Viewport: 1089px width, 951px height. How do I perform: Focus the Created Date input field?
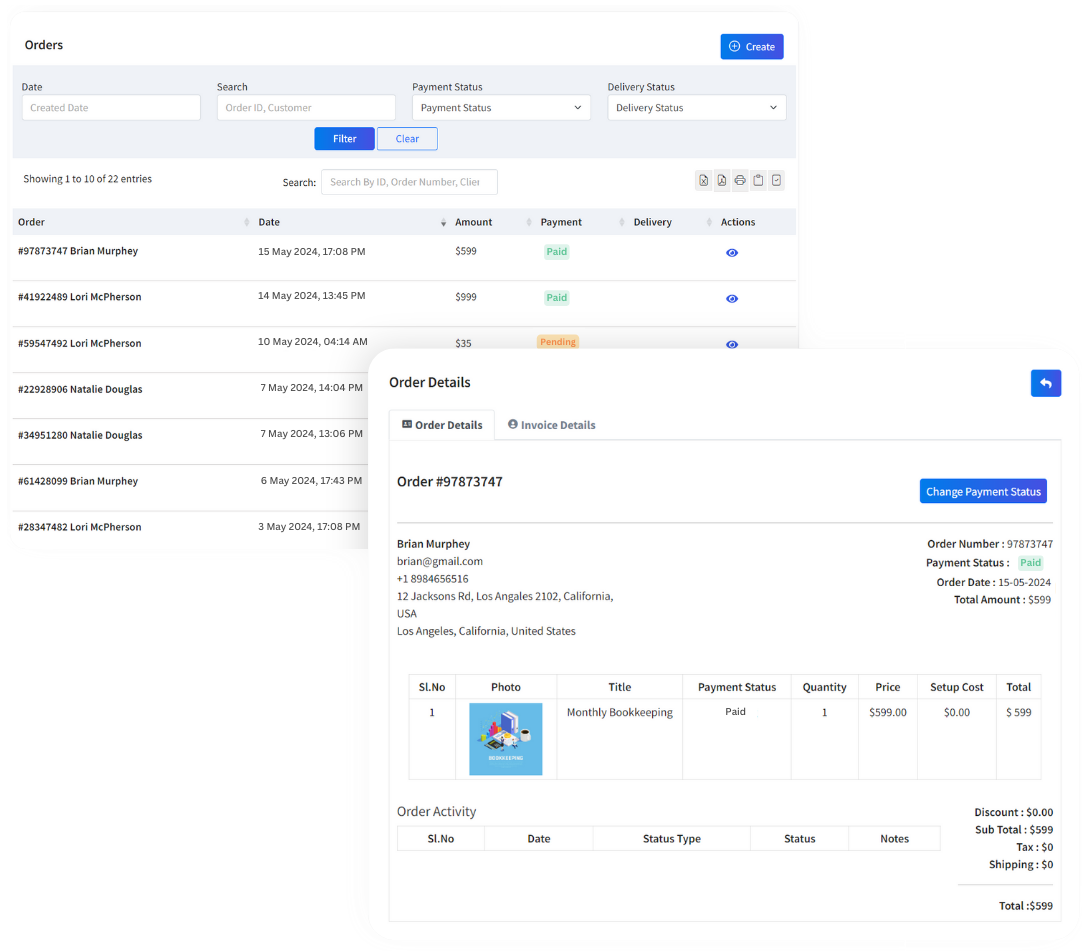(x=111, y=108)
